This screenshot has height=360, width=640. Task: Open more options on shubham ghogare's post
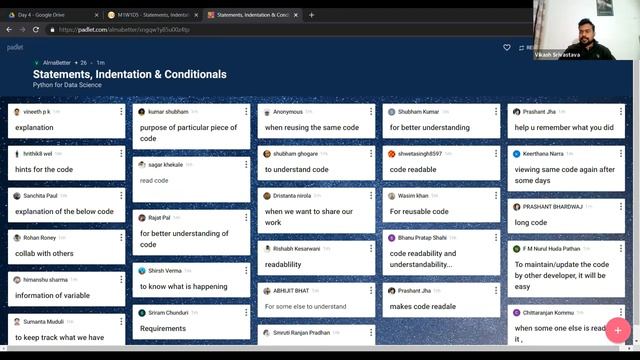(x=371, y=153)
